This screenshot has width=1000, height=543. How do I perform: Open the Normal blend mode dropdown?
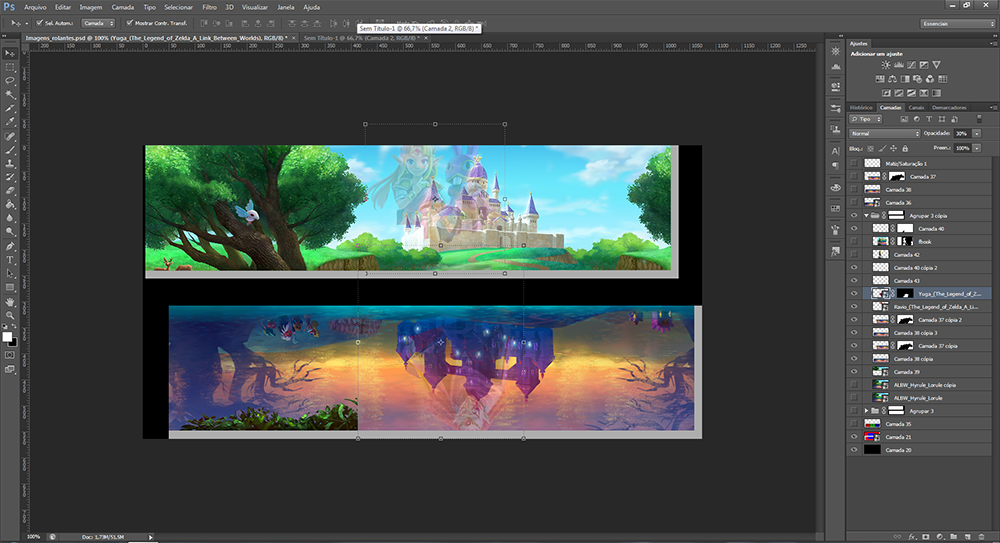point(885,133)
